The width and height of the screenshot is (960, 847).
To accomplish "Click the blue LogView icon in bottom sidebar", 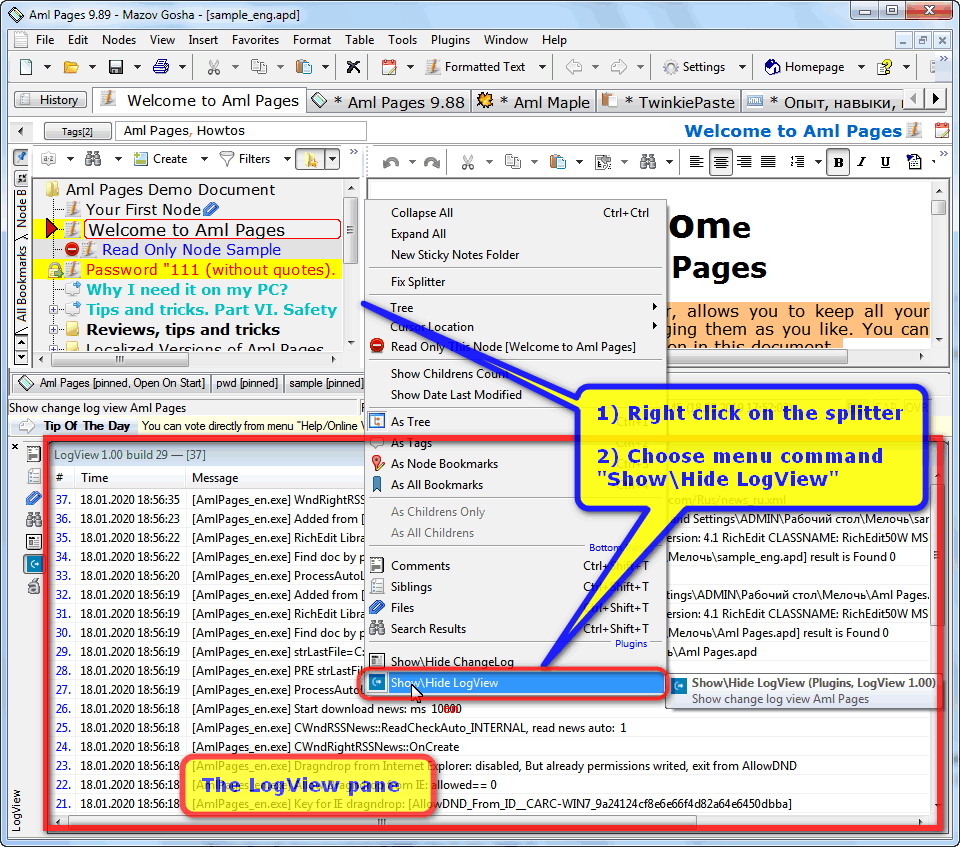I will click(x=34, y=563).
